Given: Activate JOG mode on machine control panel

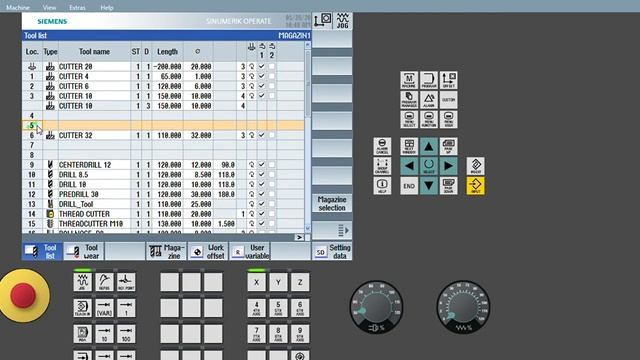Looking at the screenshot, I should point(82,282).
